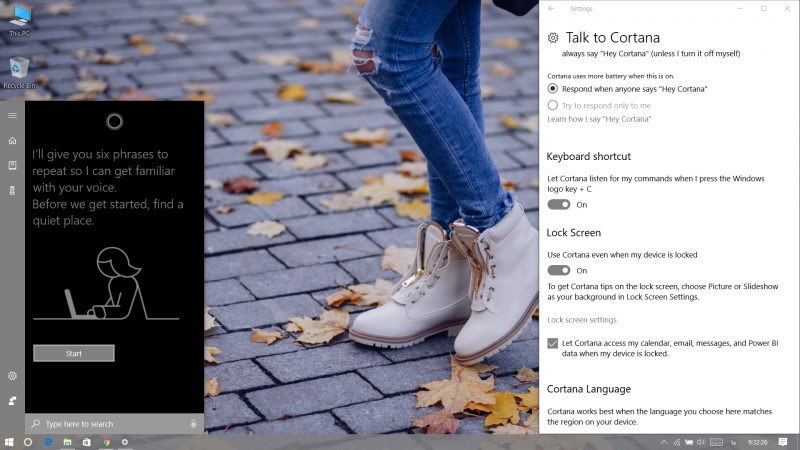Click the Keyboard shortcut heading

588,157
